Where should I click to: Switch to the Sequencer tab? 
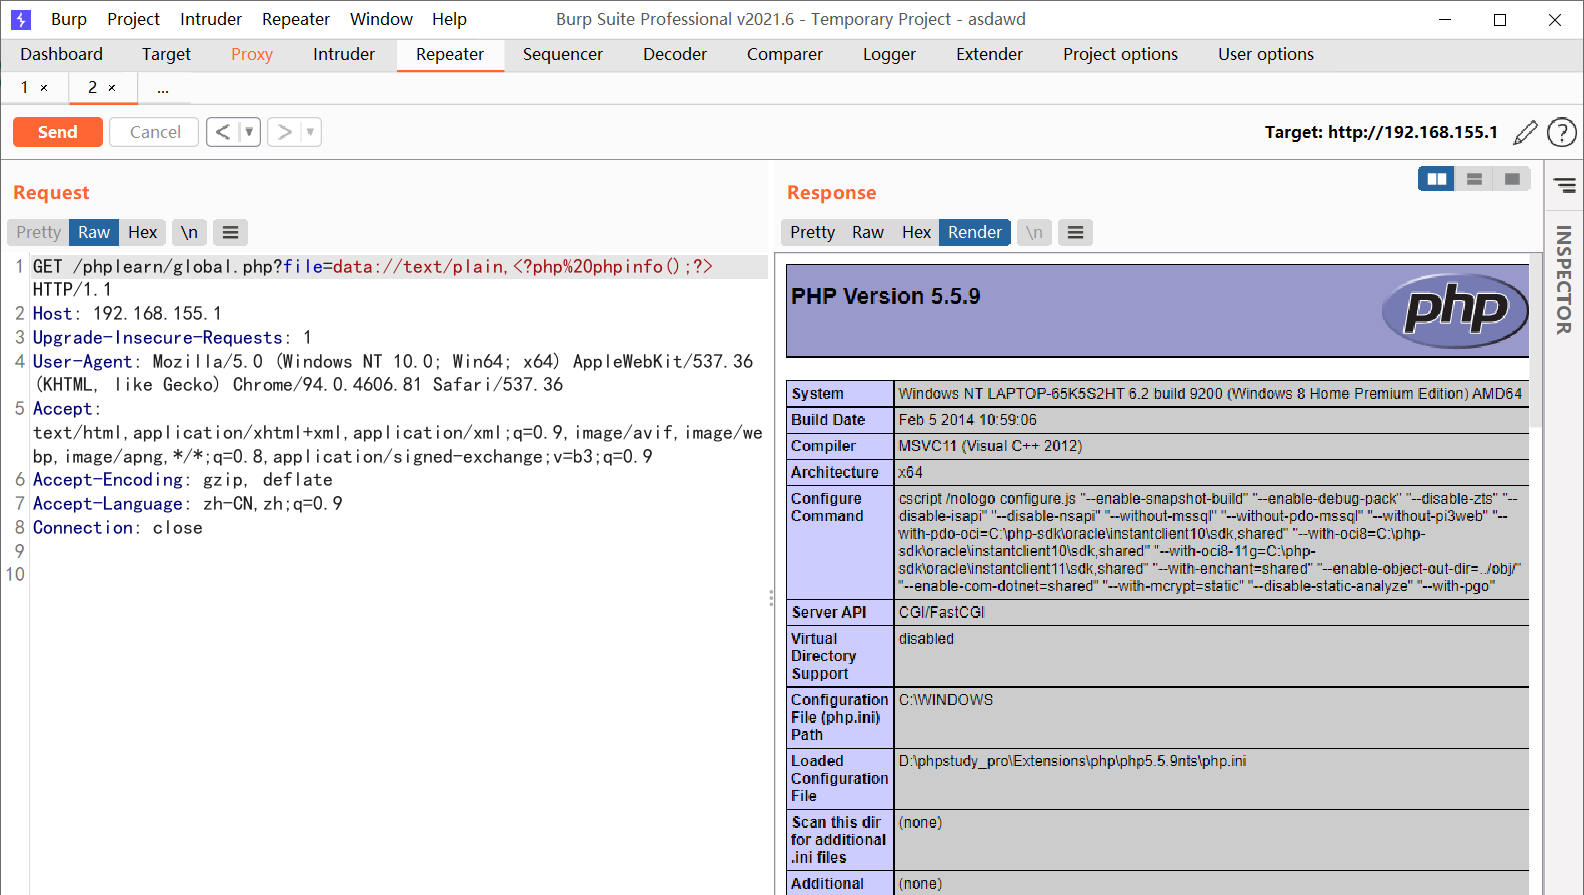coord(563,54)
